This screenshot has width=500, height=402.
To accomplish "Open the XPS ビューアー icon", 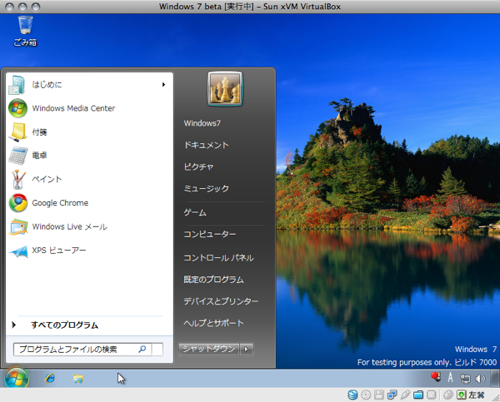I will (x=18, y=251).
